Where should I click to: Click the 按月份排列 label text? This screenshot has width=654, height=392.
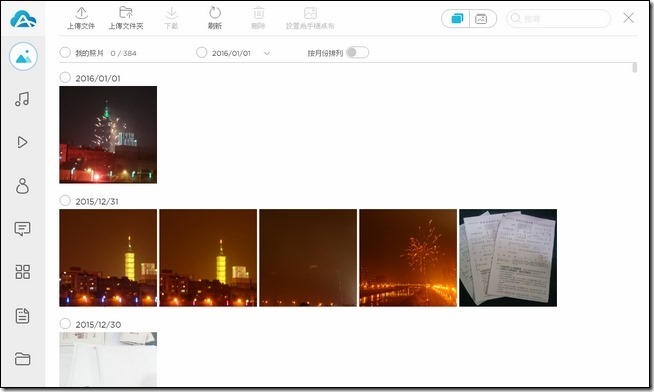(x=325, y=53)
